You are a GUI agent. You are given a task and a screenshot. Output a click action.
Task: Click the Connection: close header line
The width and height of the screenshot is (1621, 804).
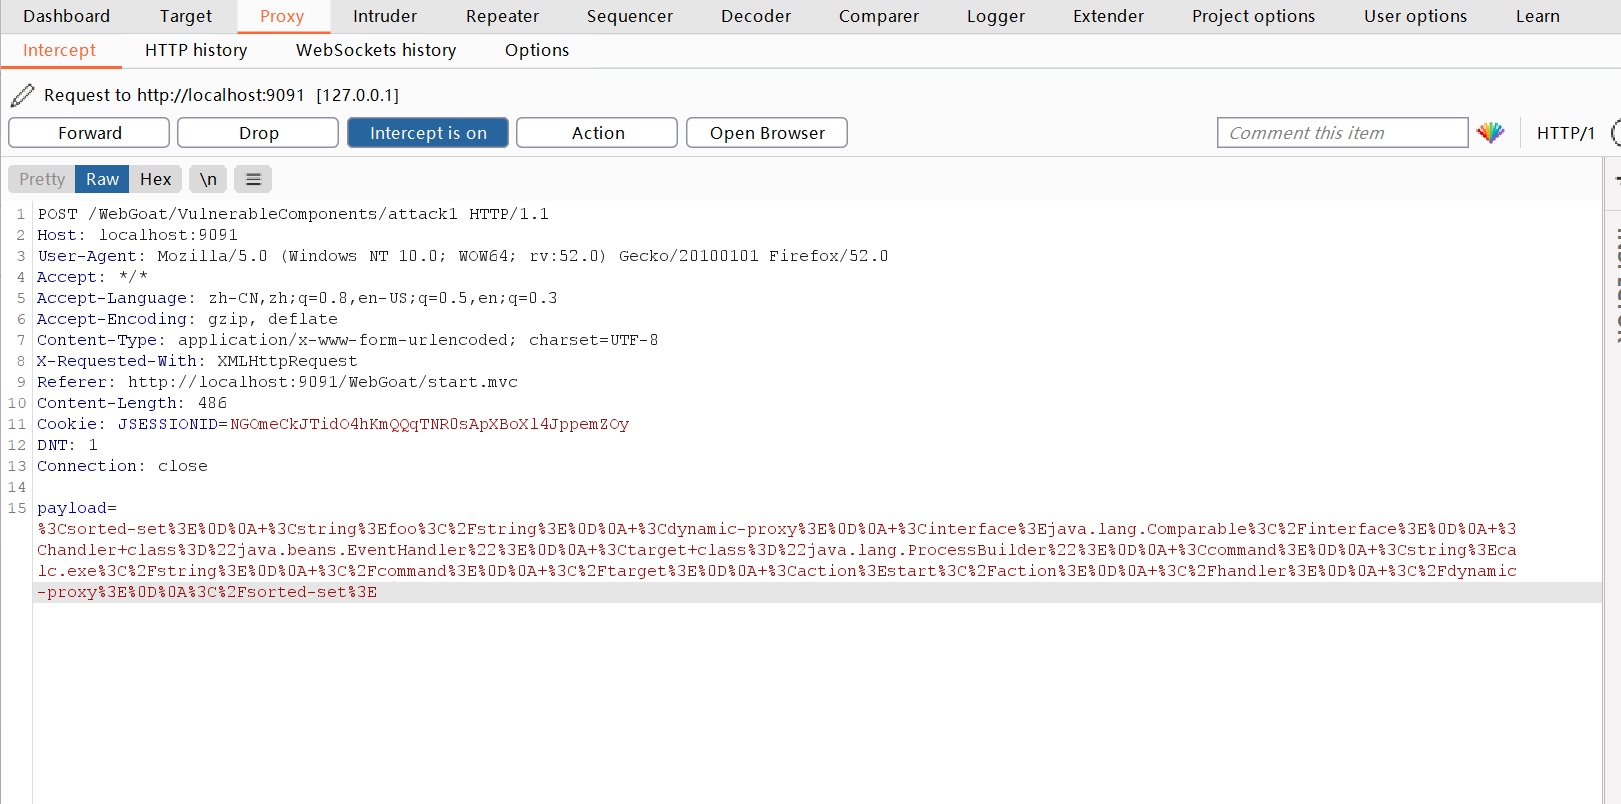pos(122,466)
